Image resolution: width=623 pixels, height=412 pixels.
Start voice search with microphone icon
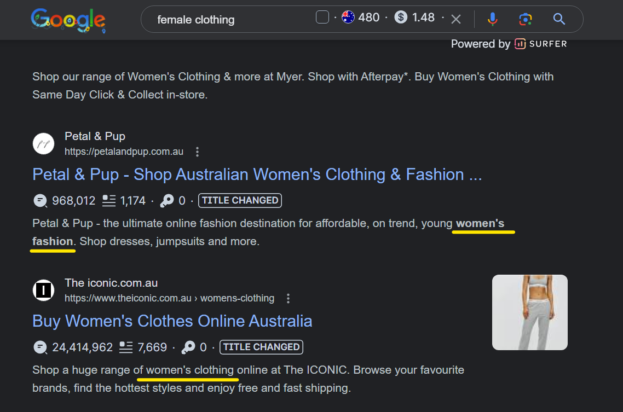click(492, 19)
